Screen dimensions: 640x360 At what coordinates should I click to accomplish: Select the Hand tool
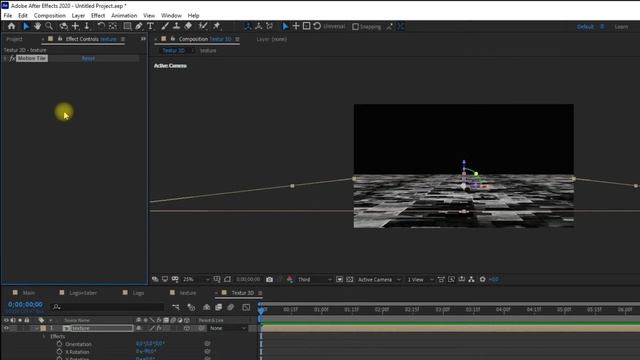click(37, 26)
